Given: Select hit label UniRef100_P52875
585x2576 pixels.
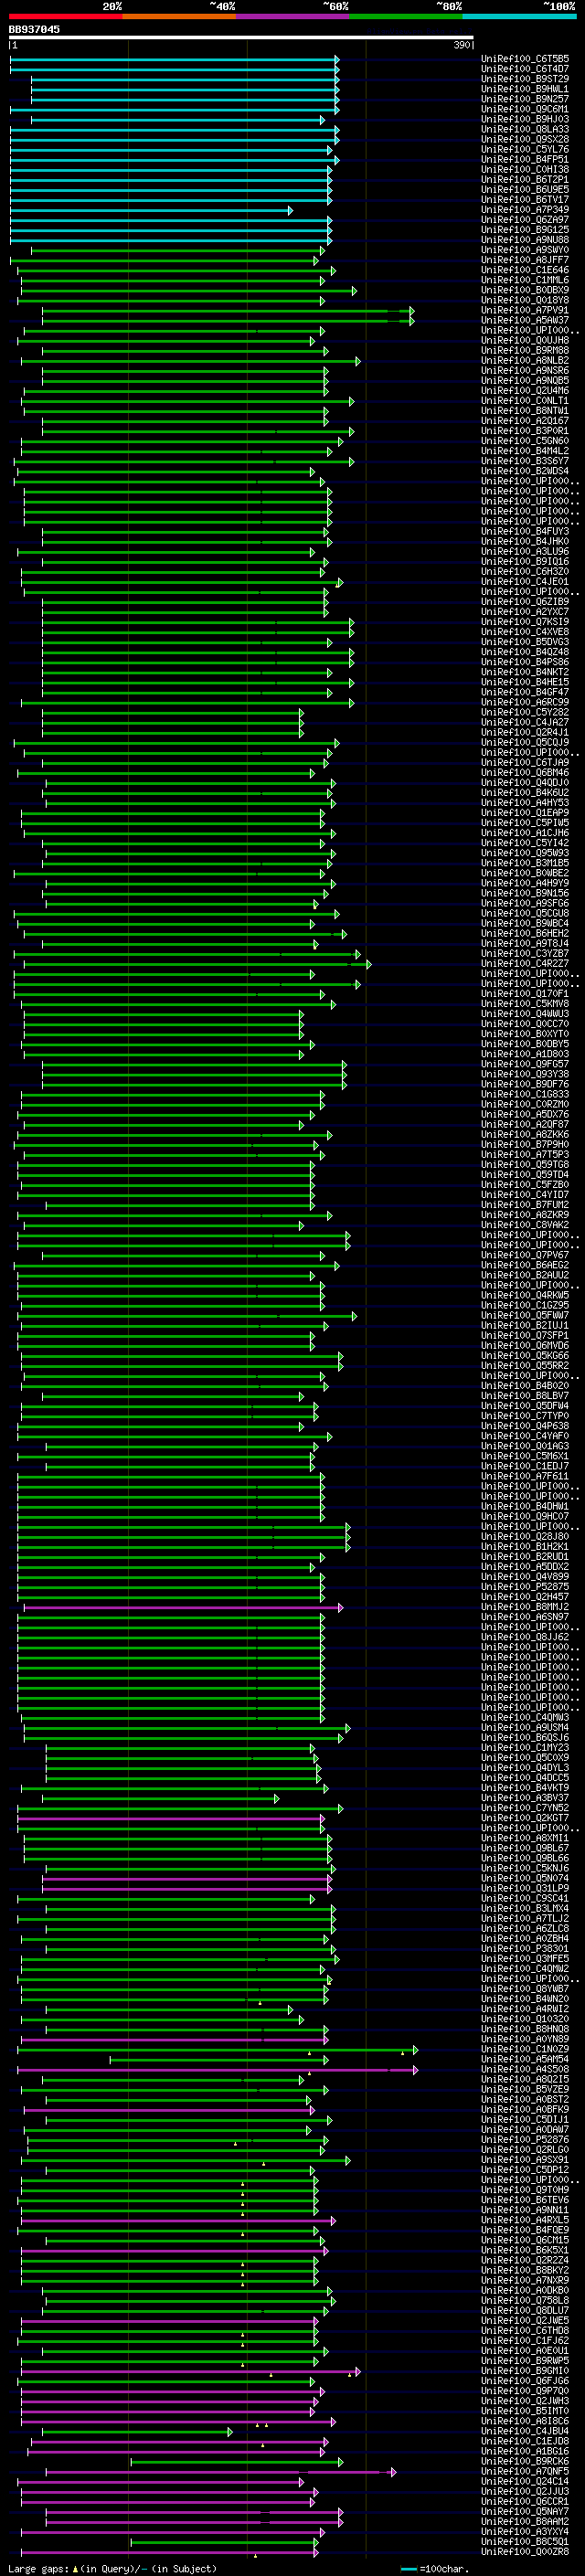Looking at the screenshot, I should pos(525,1587).
